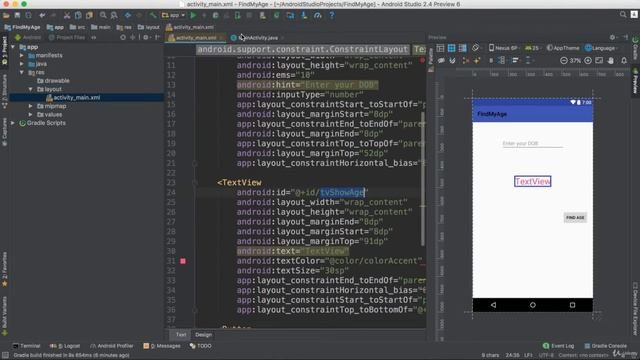
Task: Click the Open folder toolbar icon
Action: 6,15
